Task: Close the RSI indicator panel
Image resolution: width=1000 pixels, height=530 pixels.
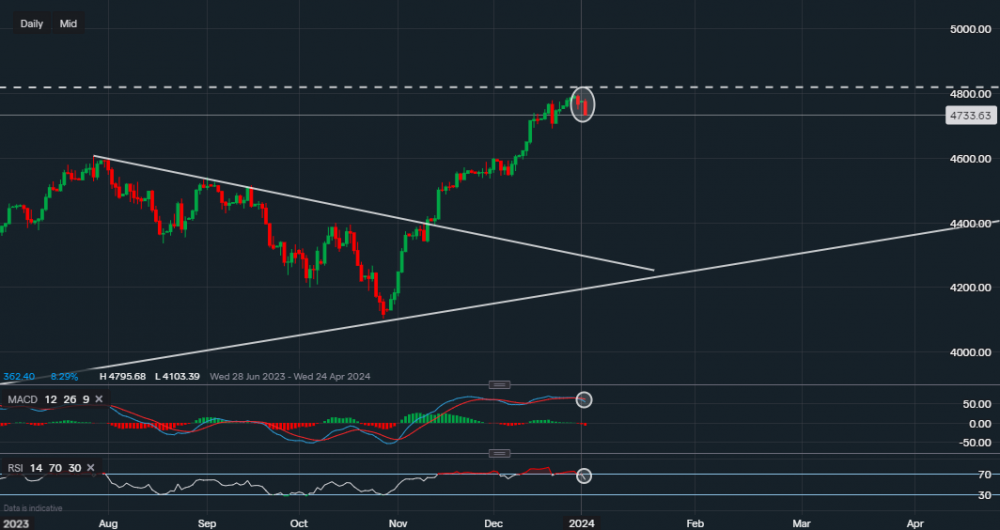Action: (91, 467)
